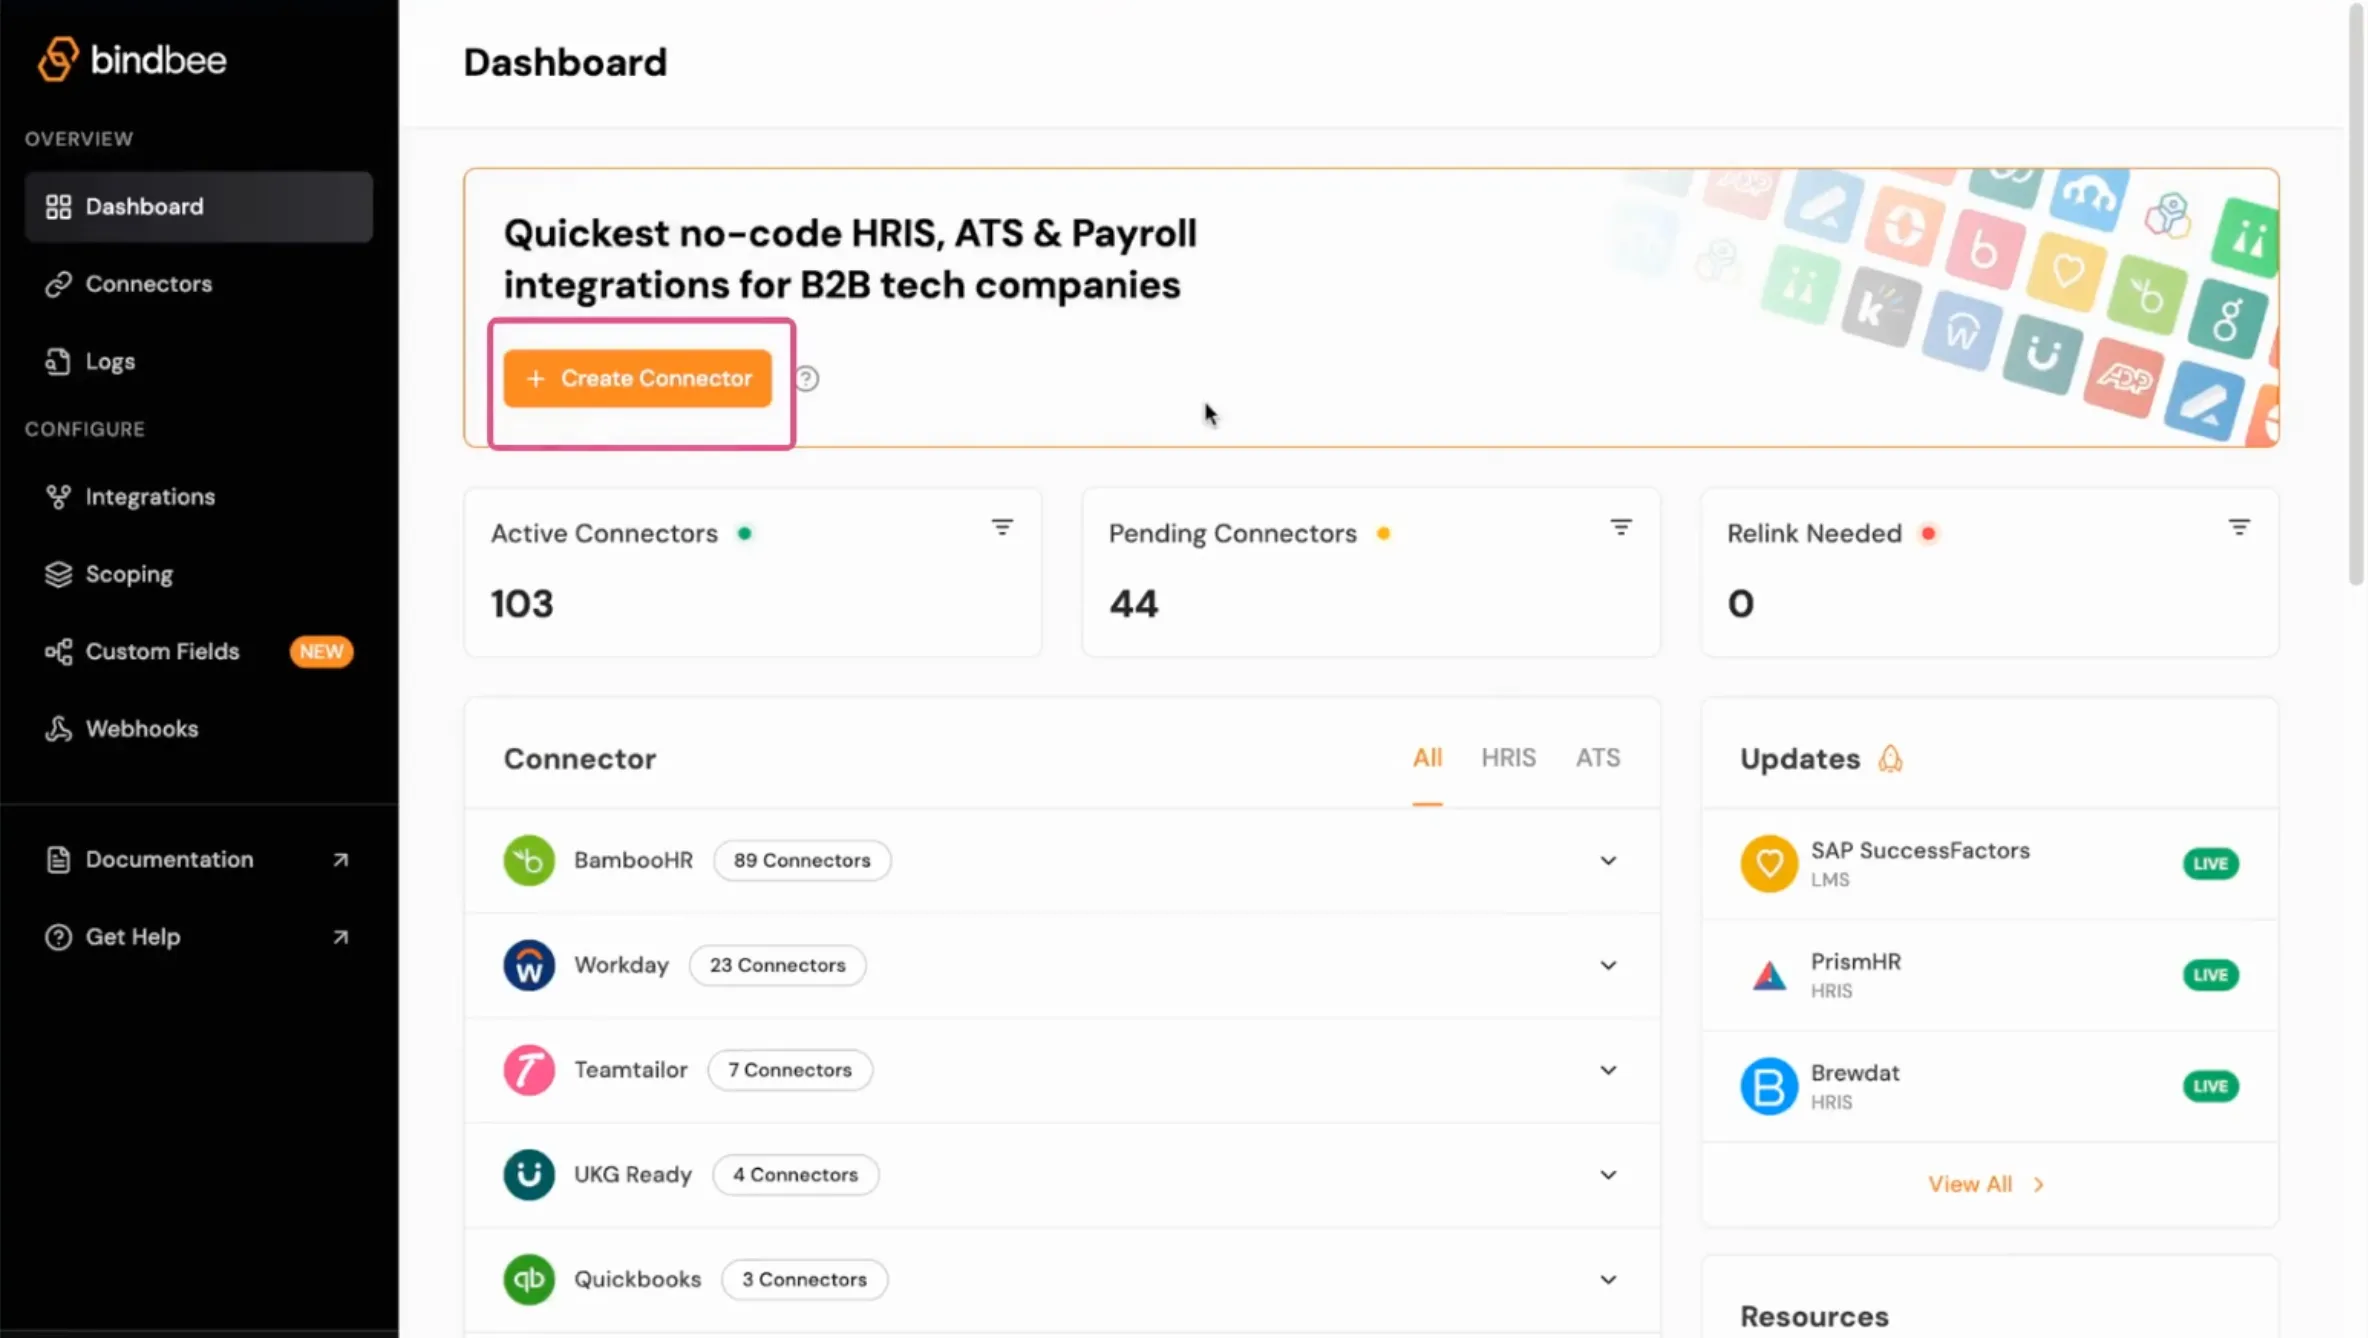Click the Active Connectors count 103
Viewport: 2368px width, 1338px height.
tap(522, 604)
